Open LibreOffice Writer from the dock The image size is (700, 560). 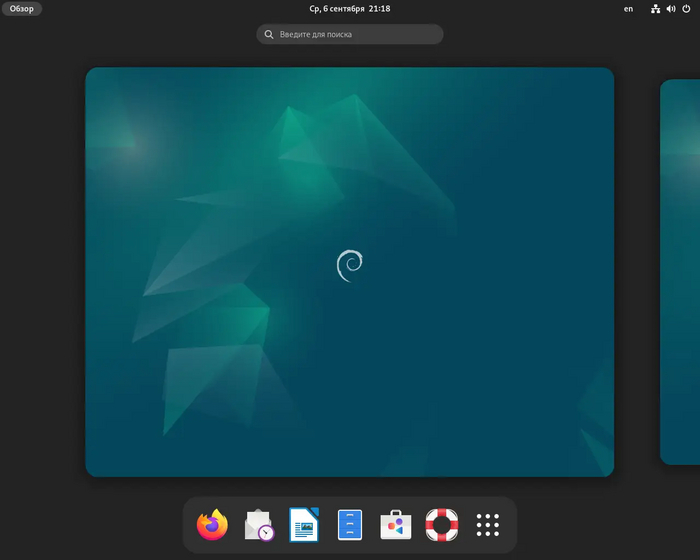click(304, 525)
